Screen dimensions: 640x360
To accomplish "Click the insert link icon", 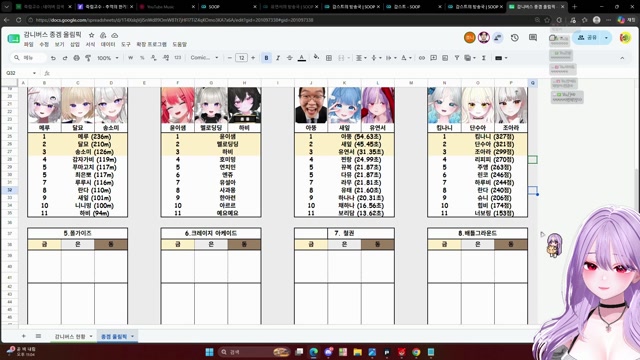I will click(x=422, y=58).
